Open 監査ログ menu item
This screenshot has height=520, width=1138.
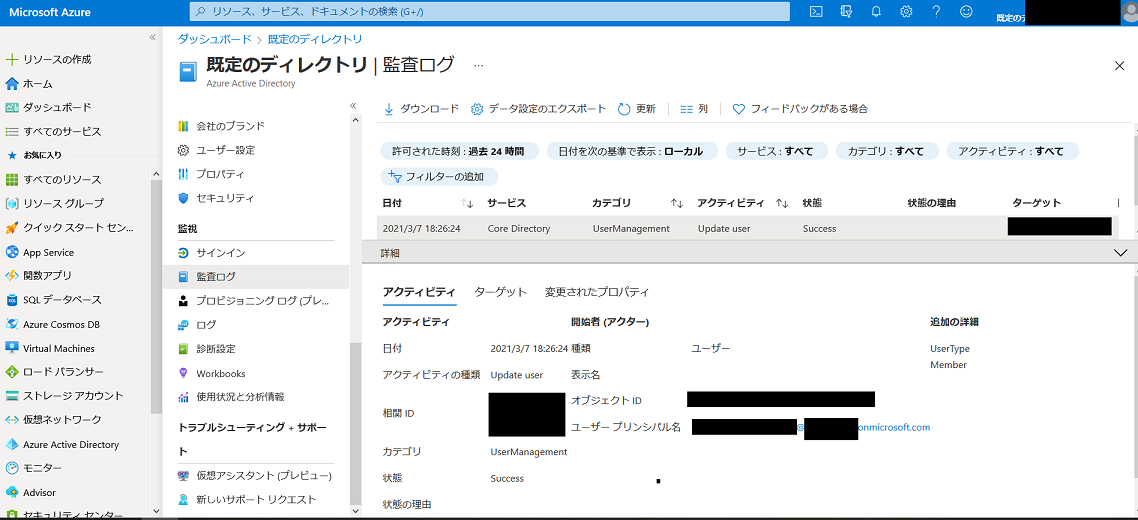tap(255, 277)
